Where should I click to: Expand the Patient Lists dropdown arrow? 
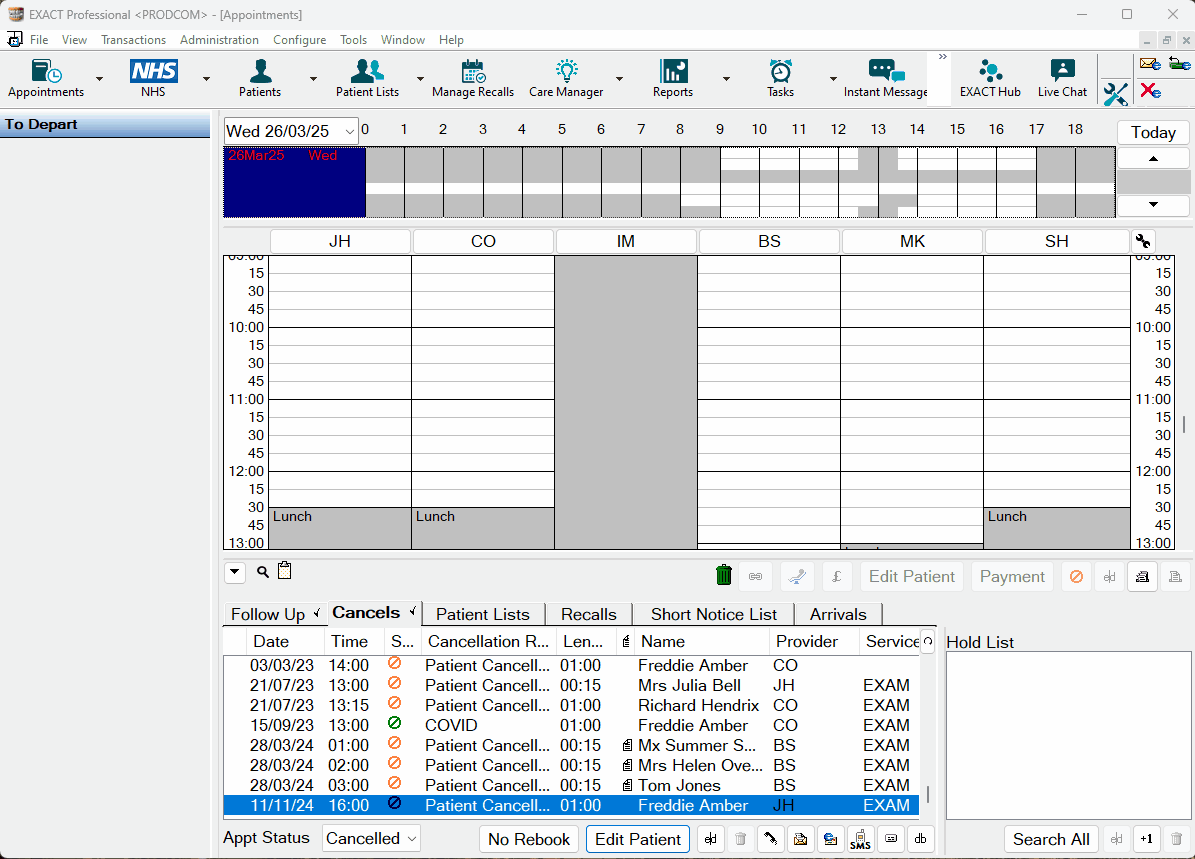point(420,79)
